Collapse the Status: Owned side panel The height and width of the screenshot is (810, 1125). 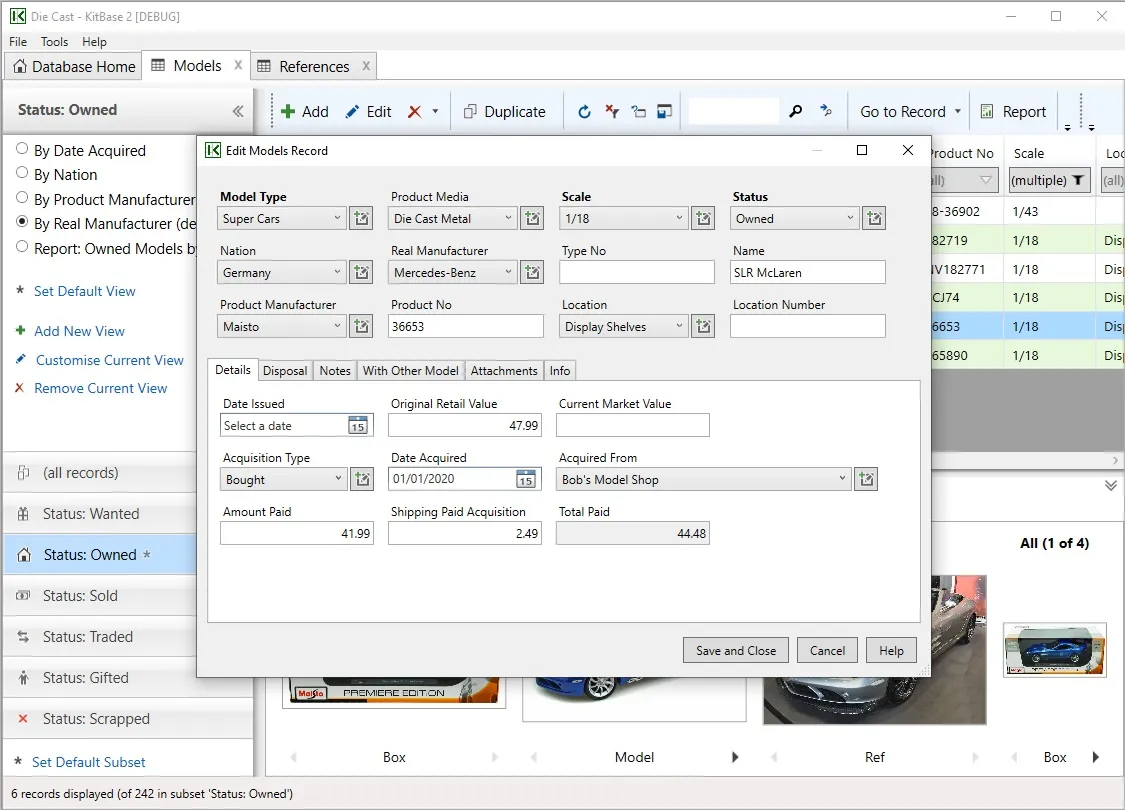[238, 111]
